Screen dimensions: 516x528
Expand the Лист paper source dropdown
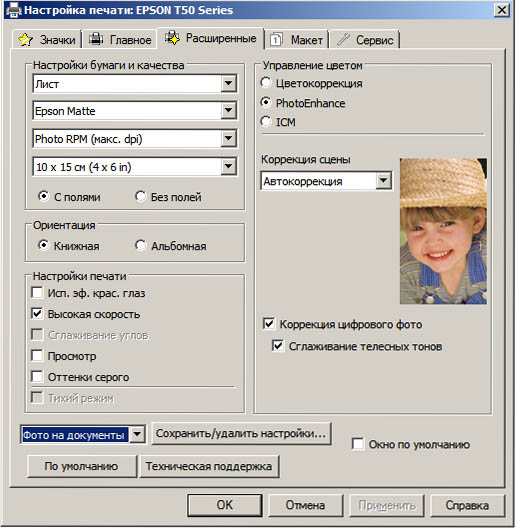[x=228, y=83]
